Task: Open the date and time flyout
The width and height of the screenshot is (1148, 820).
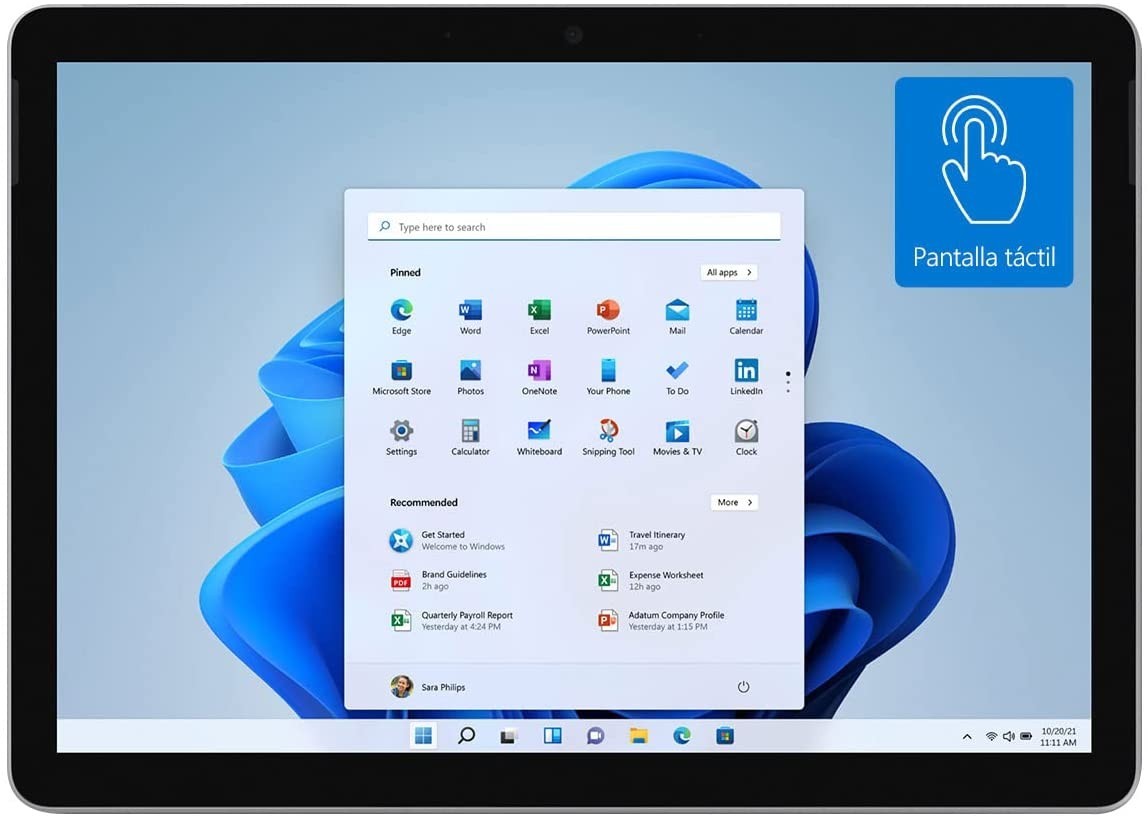Action: [1058, 737]
